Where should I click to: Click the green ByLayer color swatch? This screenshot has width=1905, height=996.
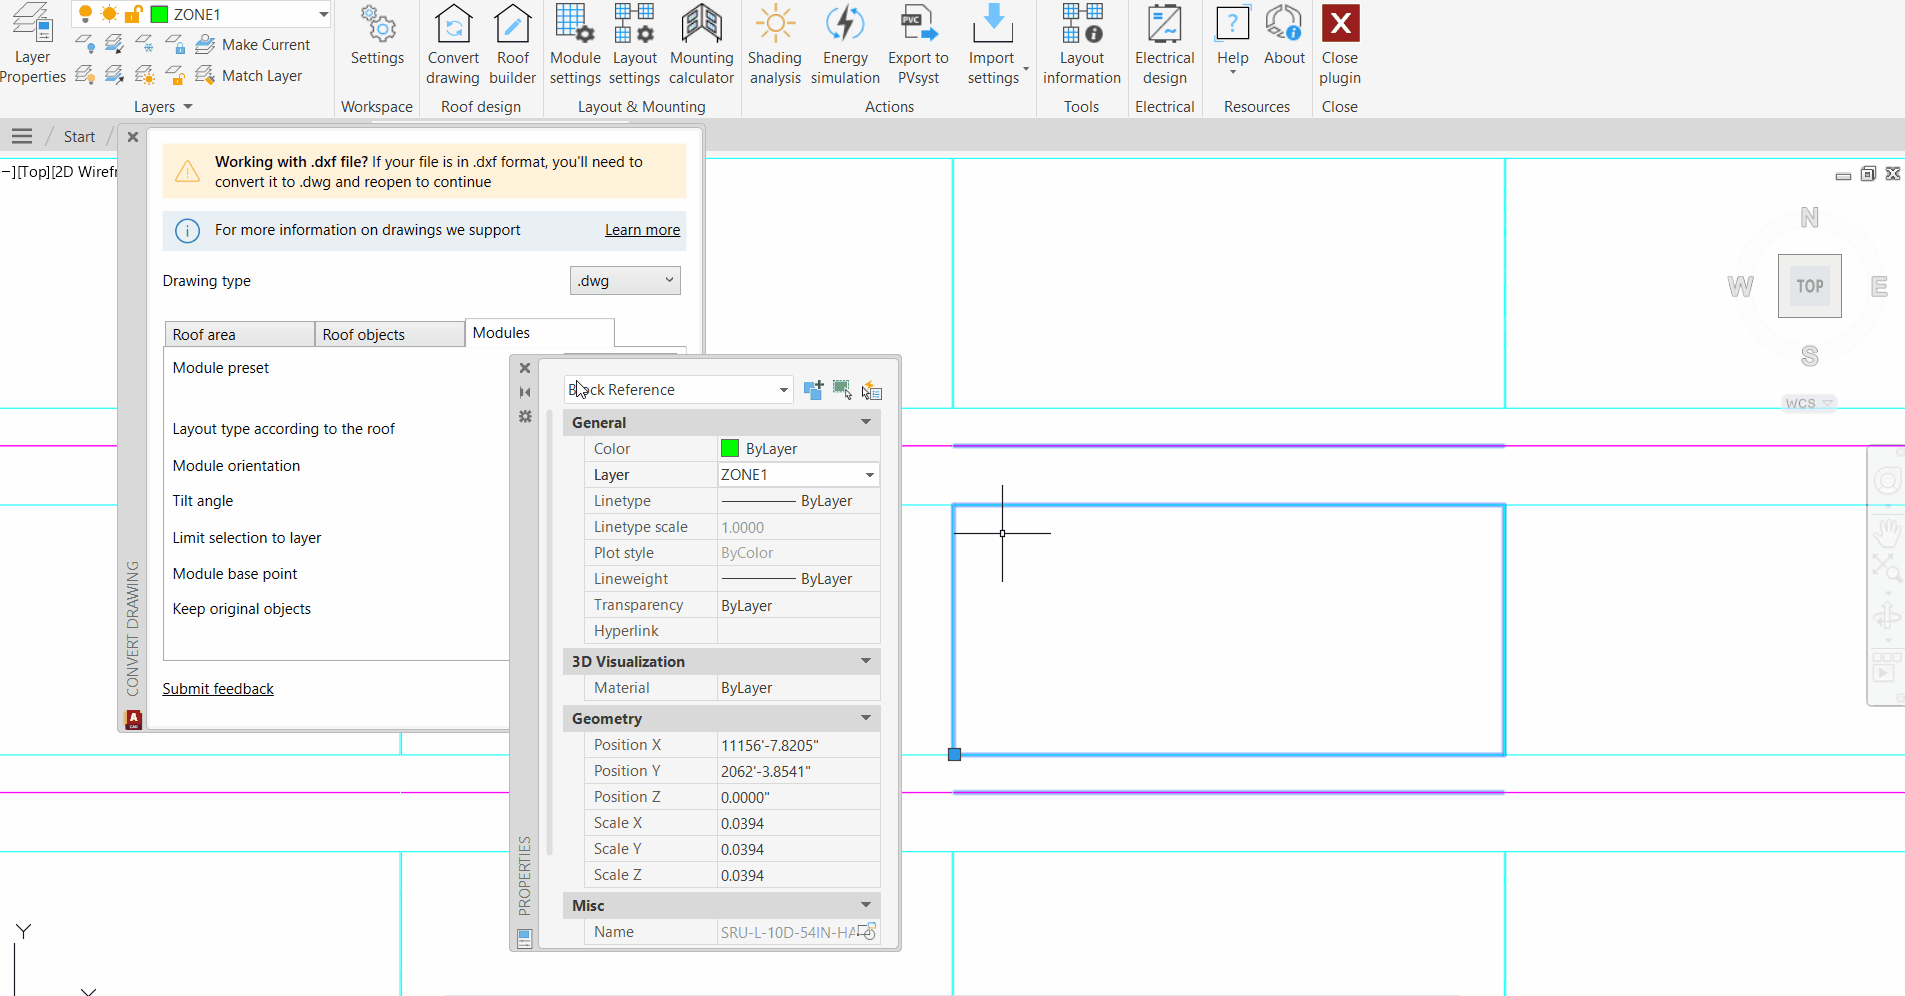pos(730,448)
